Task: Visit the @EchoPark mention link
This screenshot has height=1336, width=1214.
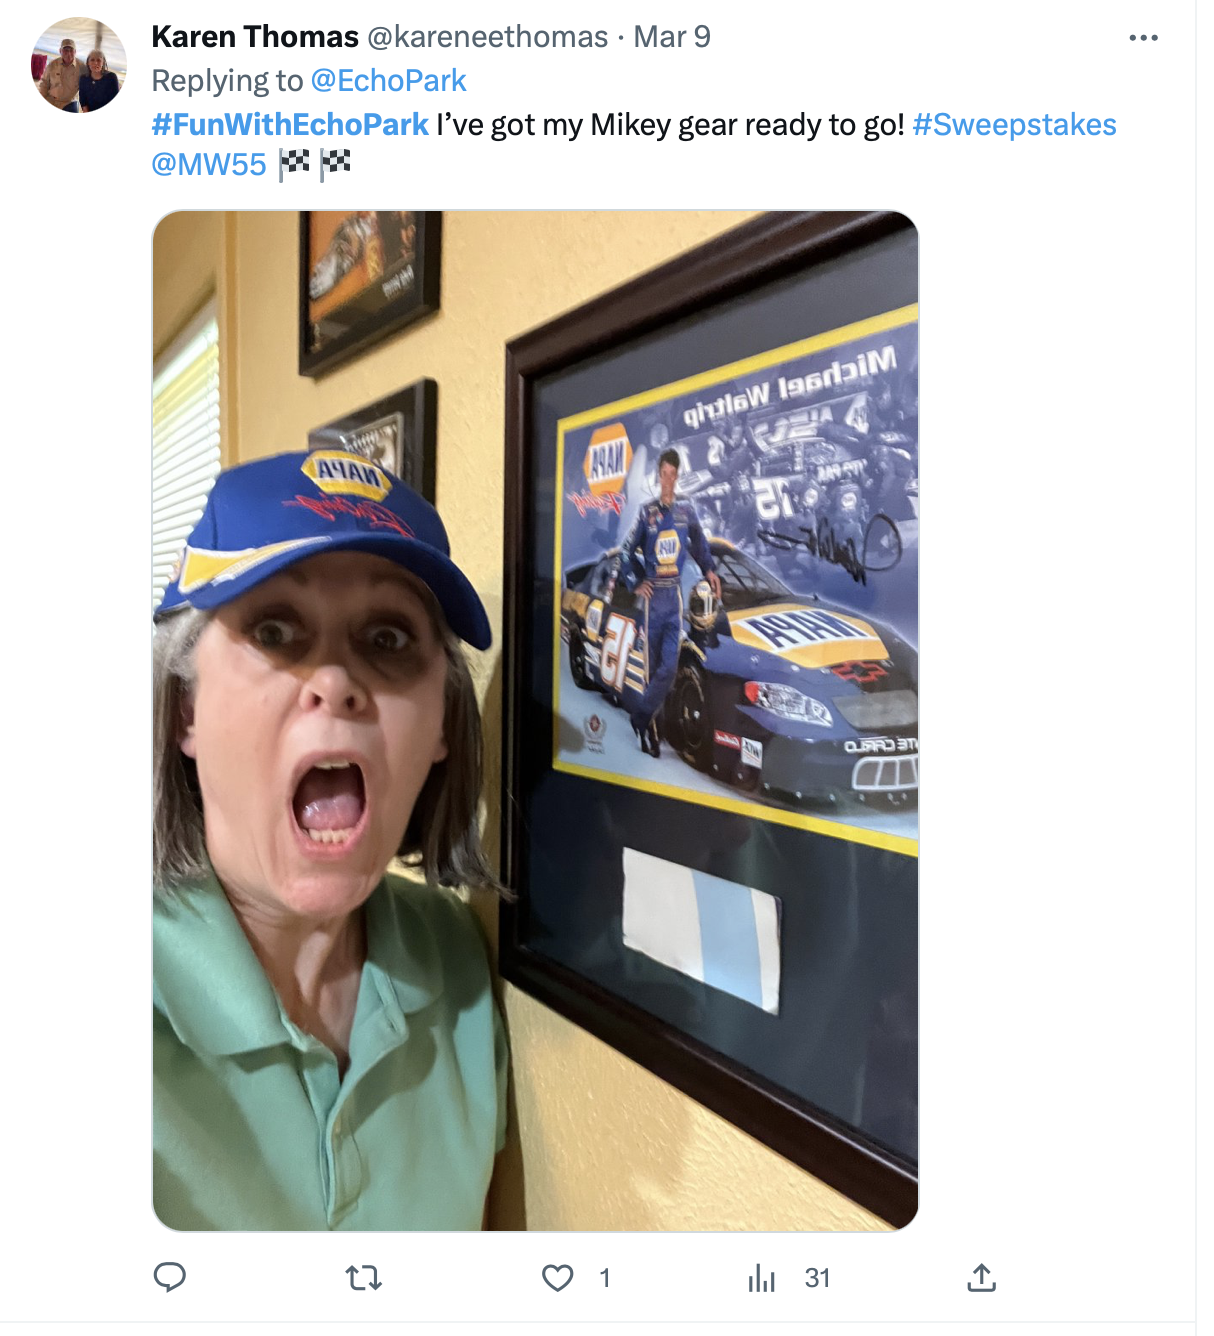Action: coord(388,81)
